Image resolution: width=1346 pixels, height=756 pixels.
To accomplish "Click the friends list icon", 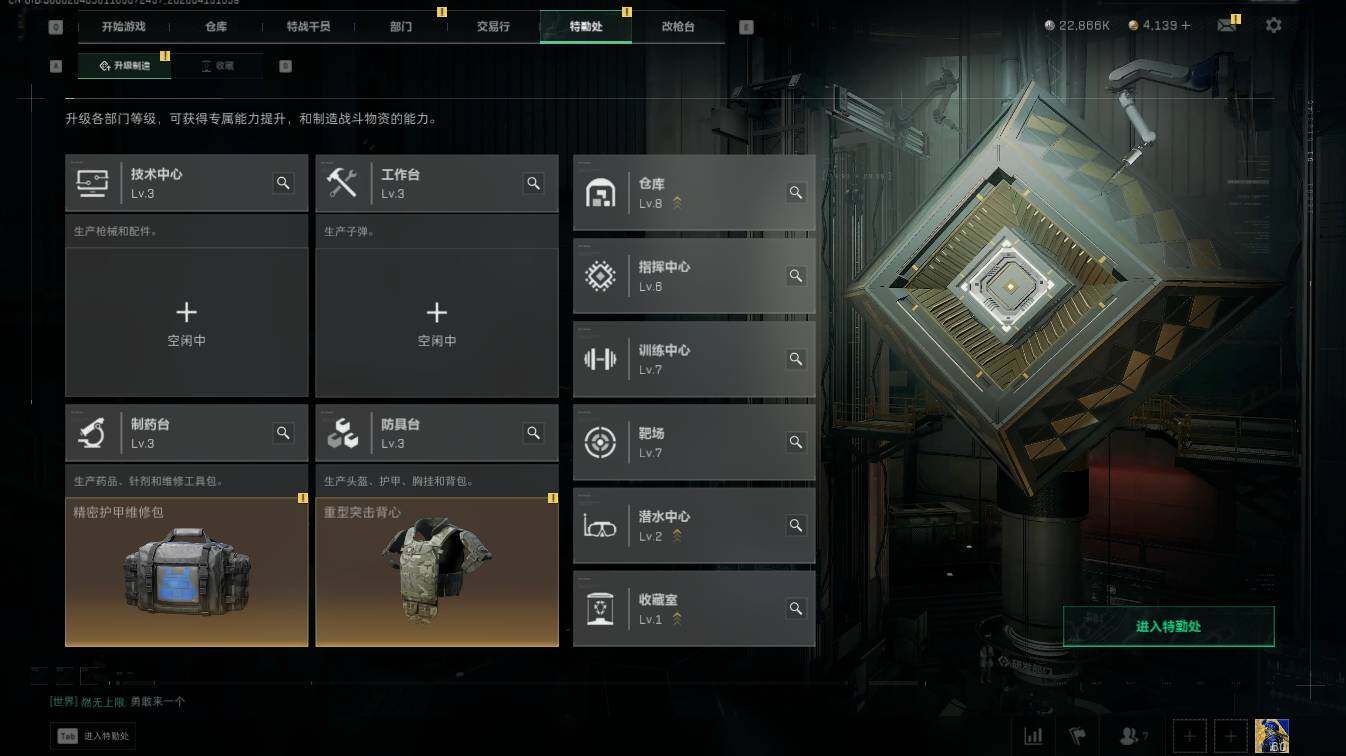I will click(1132, 736).
